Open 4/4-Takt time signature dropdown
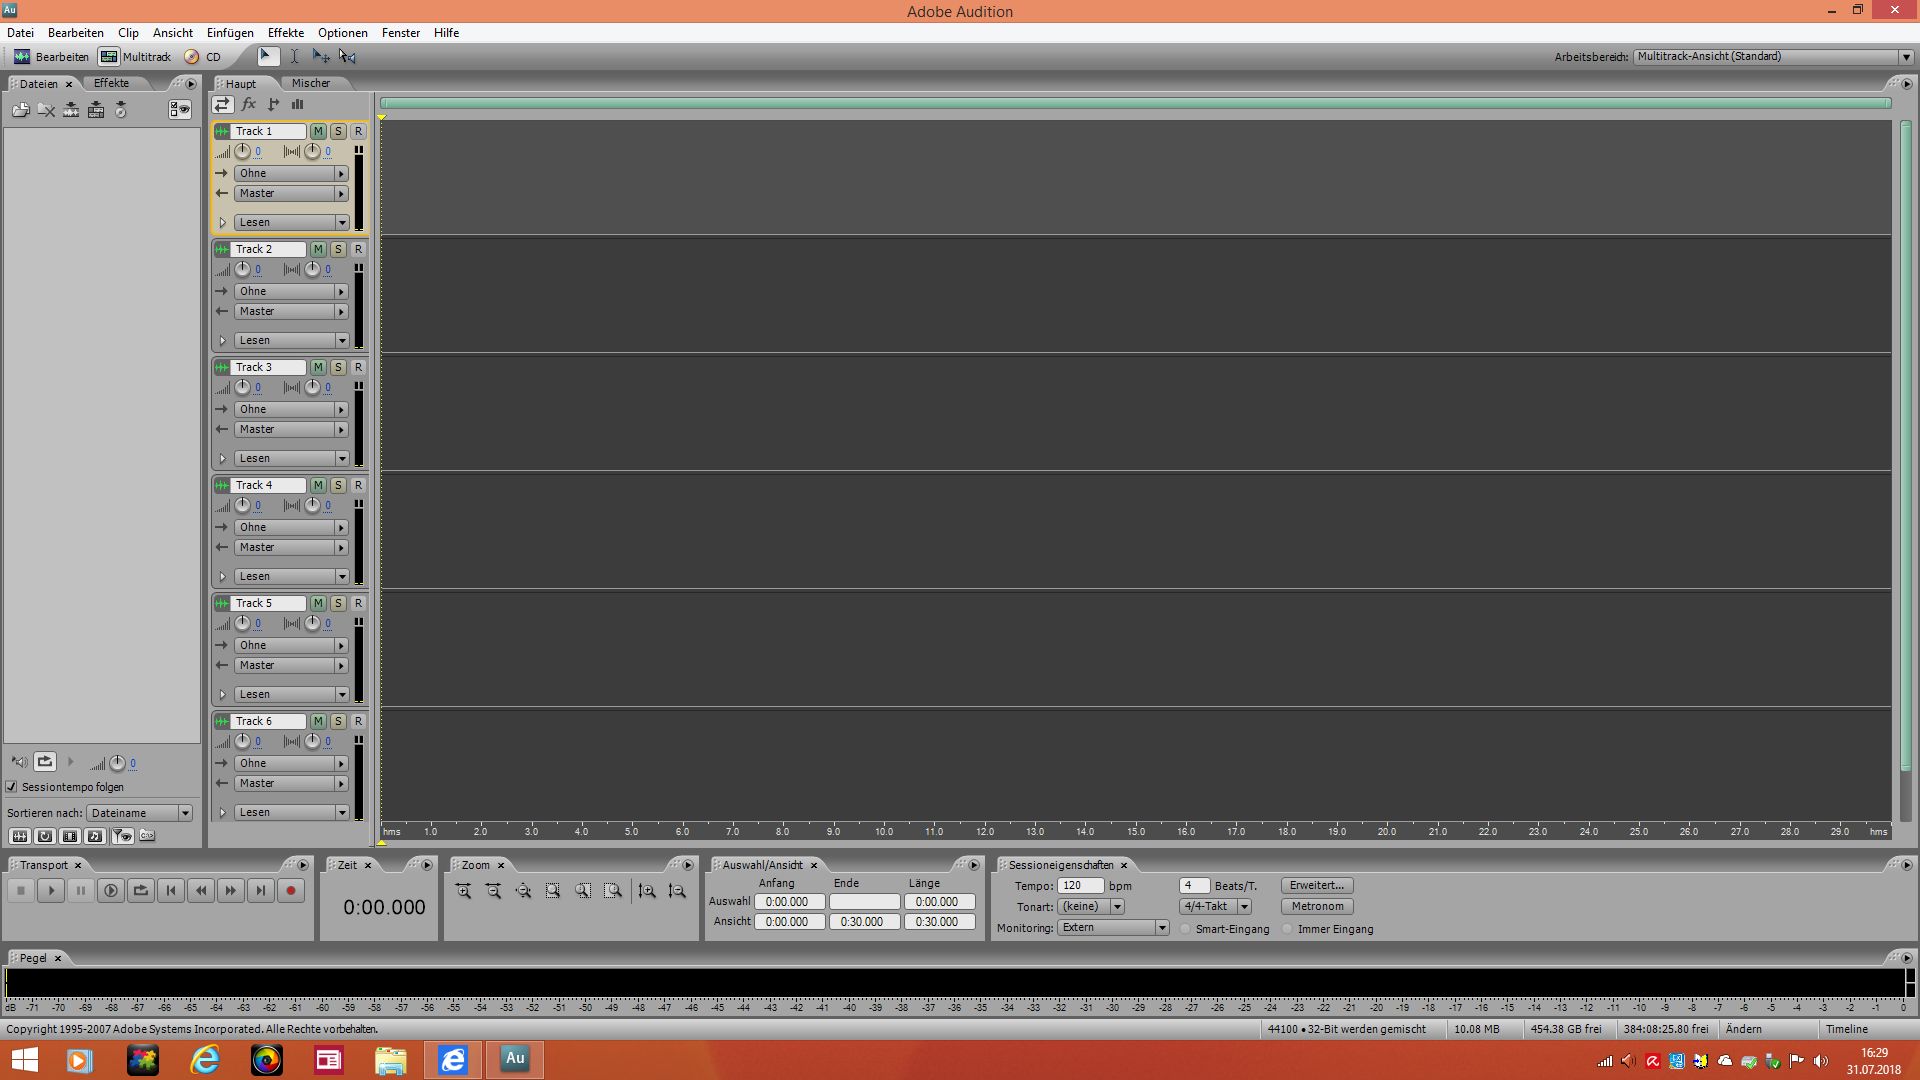The width and height of the screenshot is (1920, 1080). click(x=1215, y=906)
